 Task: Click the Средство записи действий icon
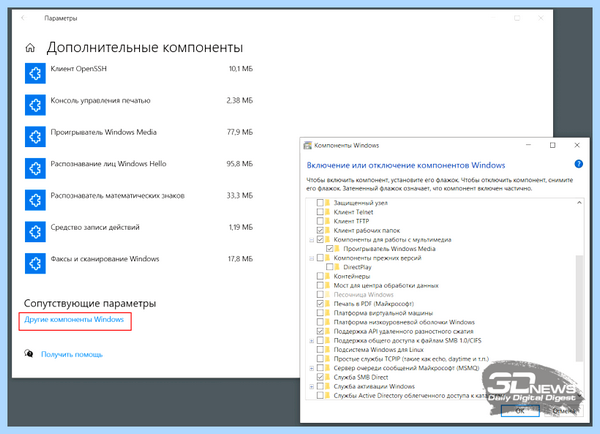coord(35,232)
